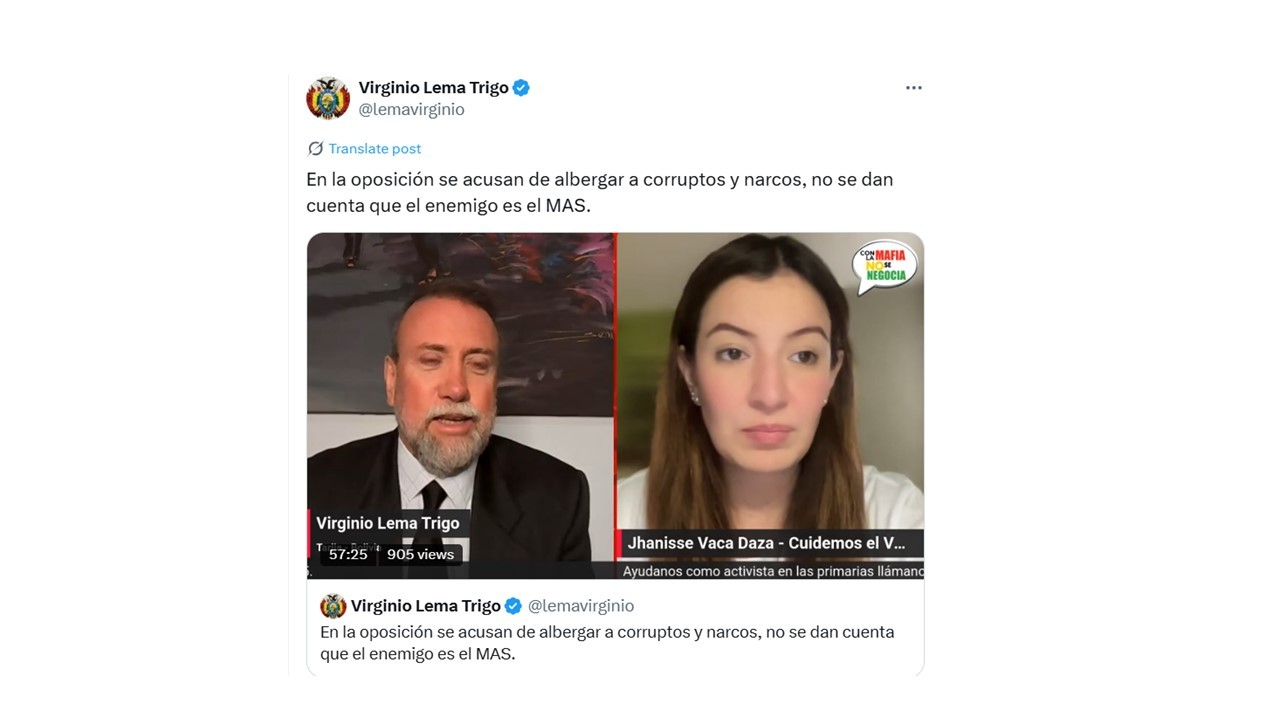Open @lemavirginio handle in quoted post
The image size is (1280, 720).
coord(581,606)
